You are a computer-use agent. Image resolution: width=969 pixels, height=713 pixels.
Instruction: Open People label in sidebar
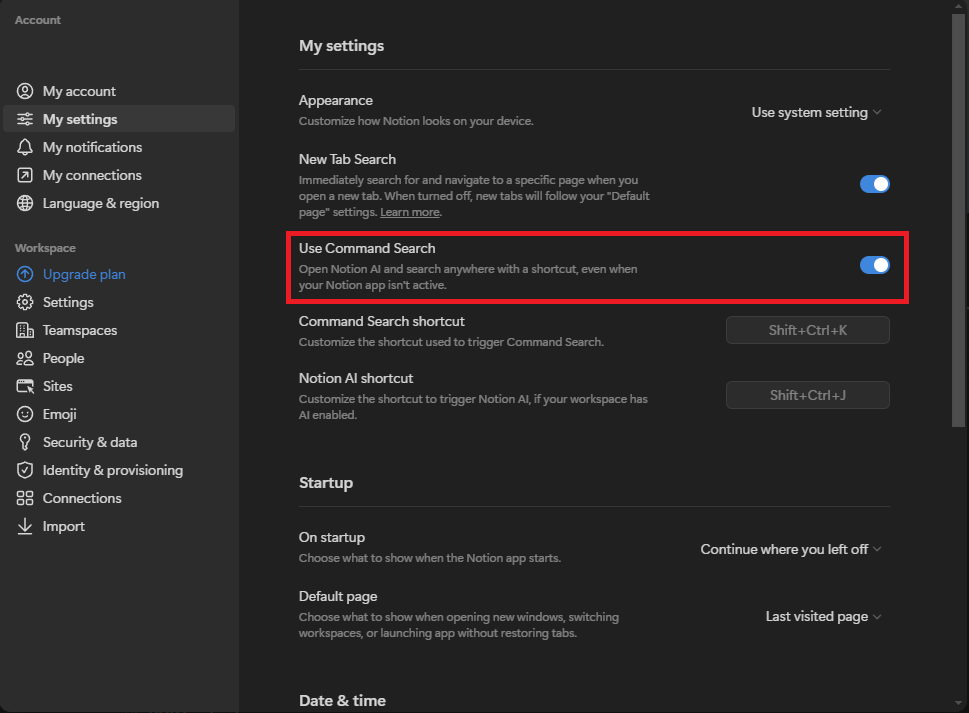(x=63, y=358)
